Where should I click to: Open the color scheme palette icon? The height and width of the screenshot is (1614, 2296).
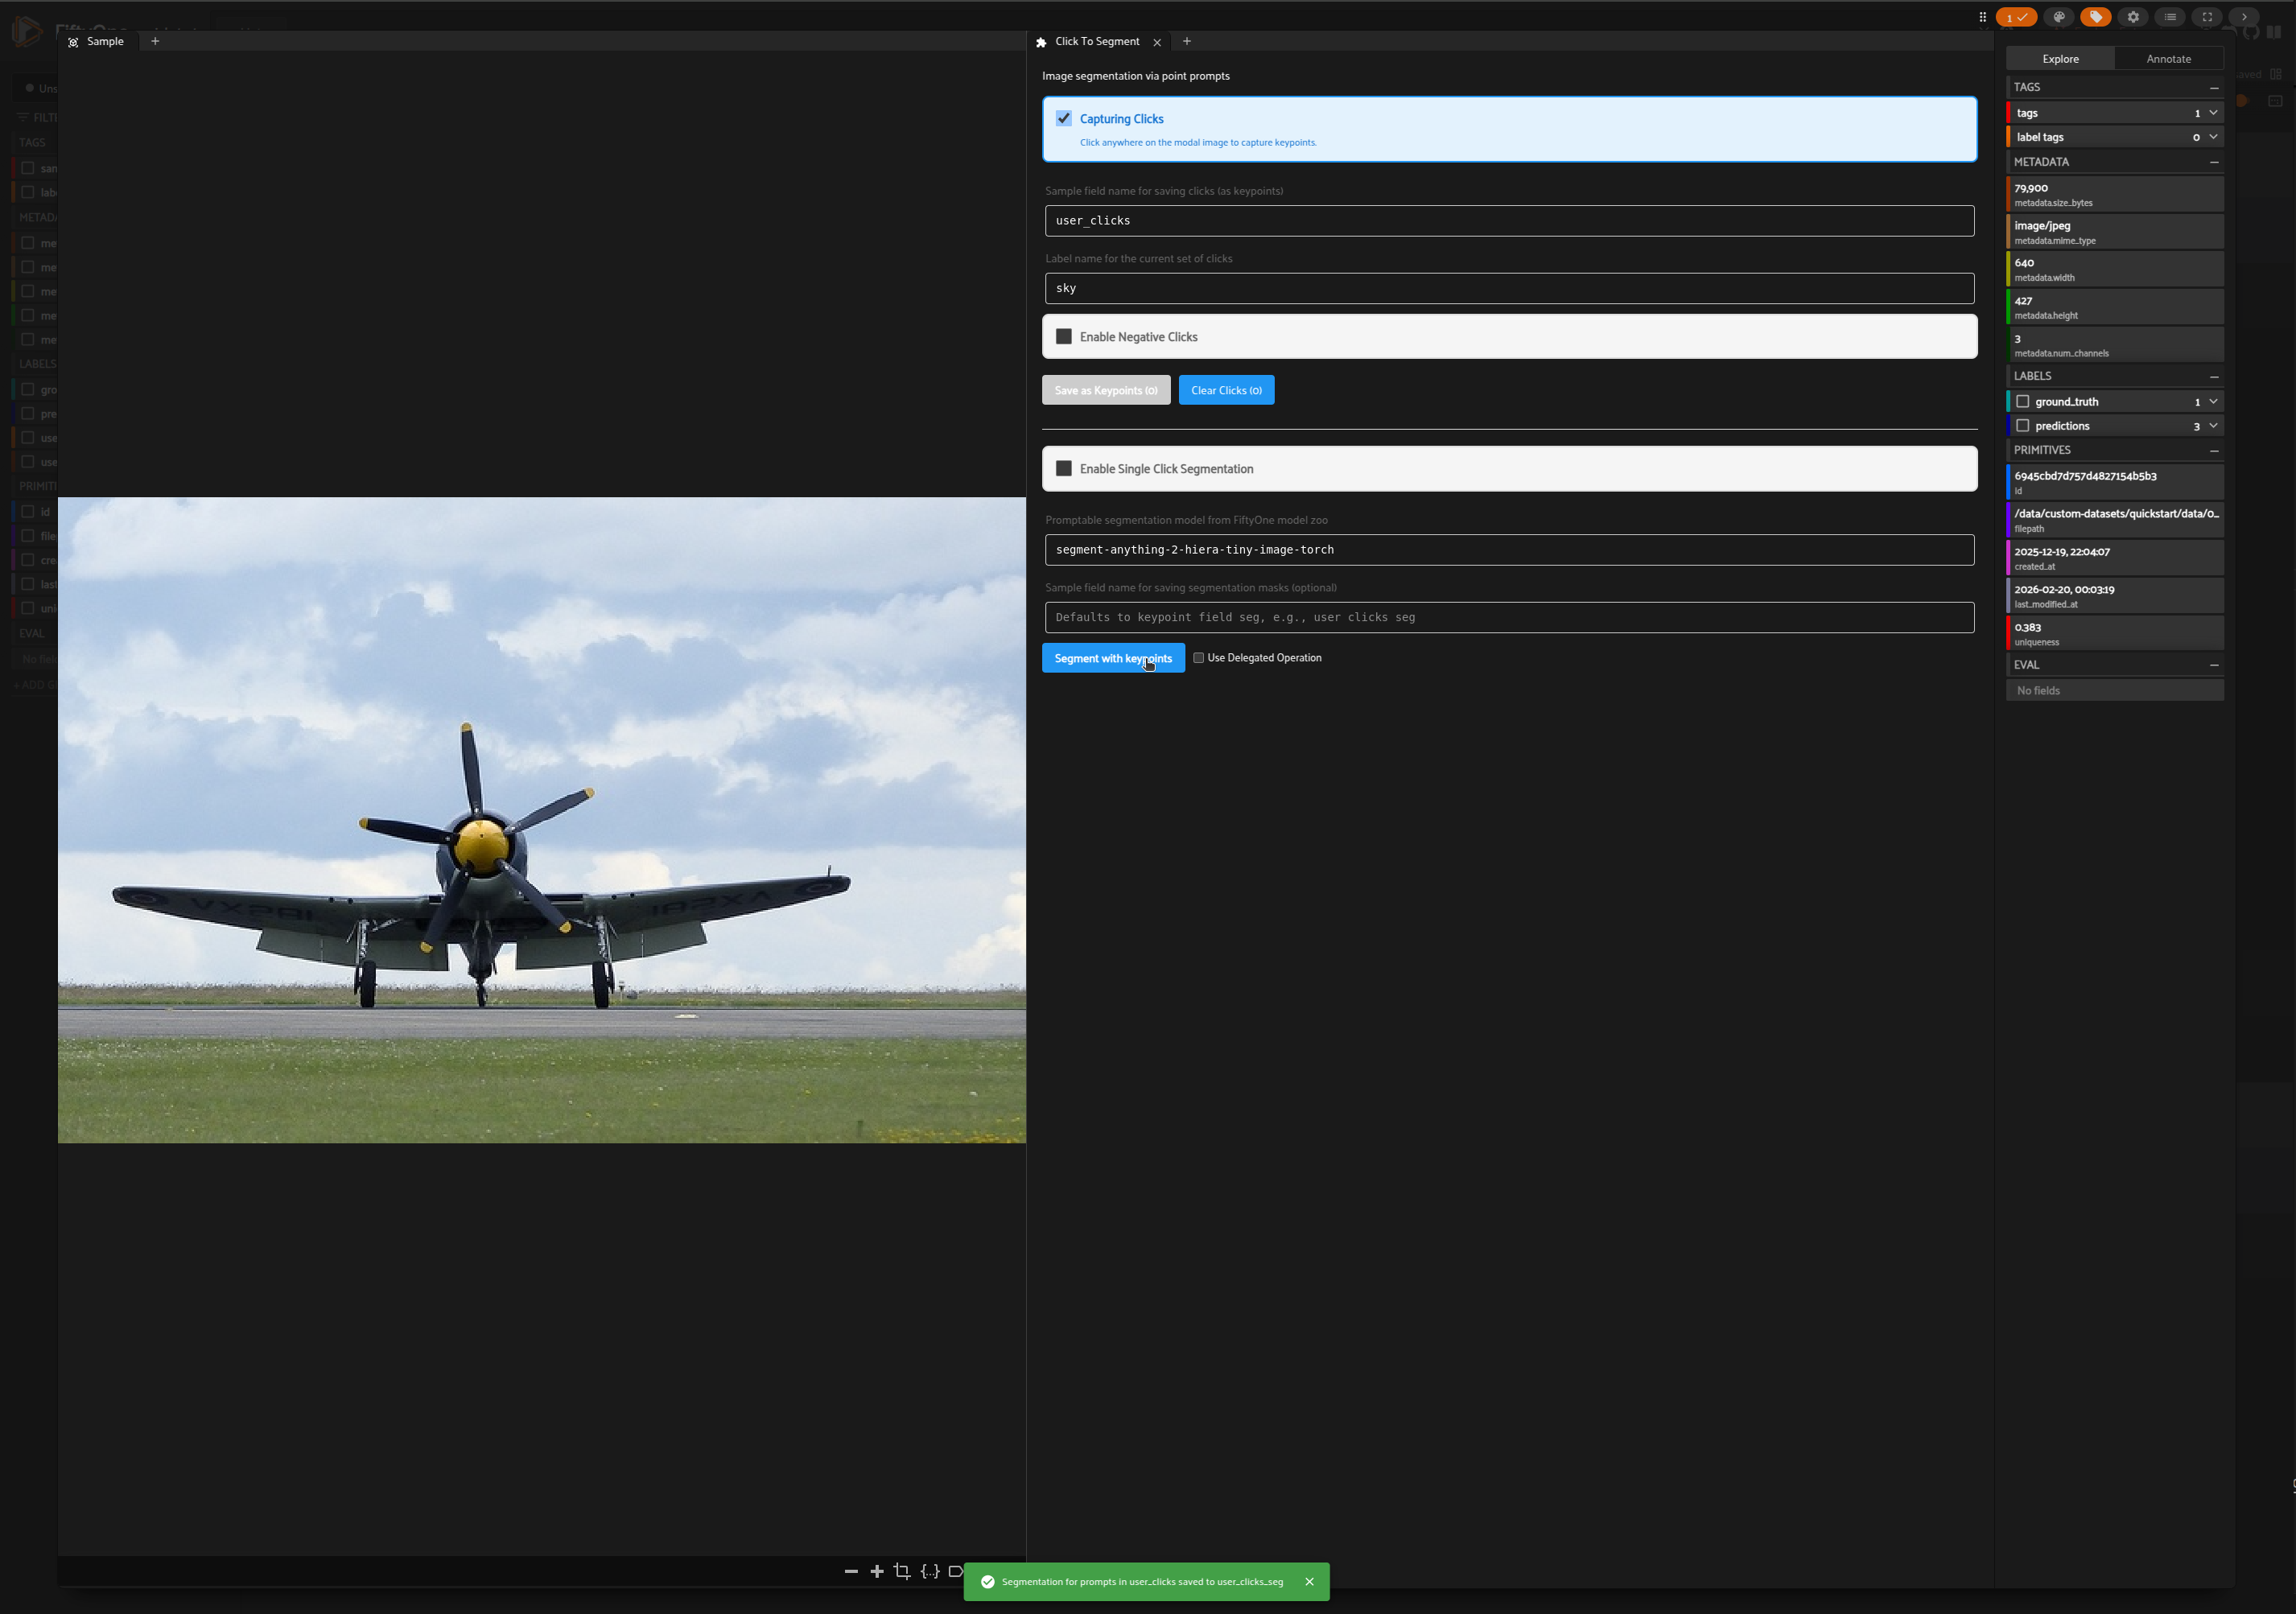point(2058,17)
